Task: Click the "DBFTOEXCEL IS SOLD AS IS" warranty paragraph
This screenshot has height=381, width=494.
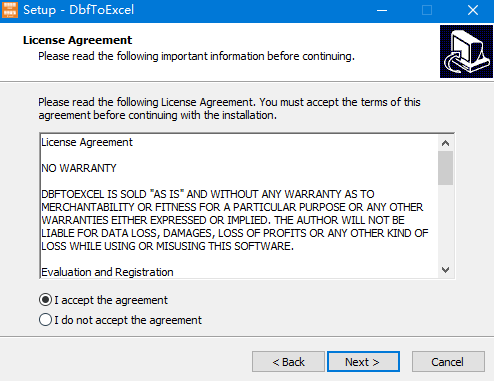Action: click(x=235, y=220)
